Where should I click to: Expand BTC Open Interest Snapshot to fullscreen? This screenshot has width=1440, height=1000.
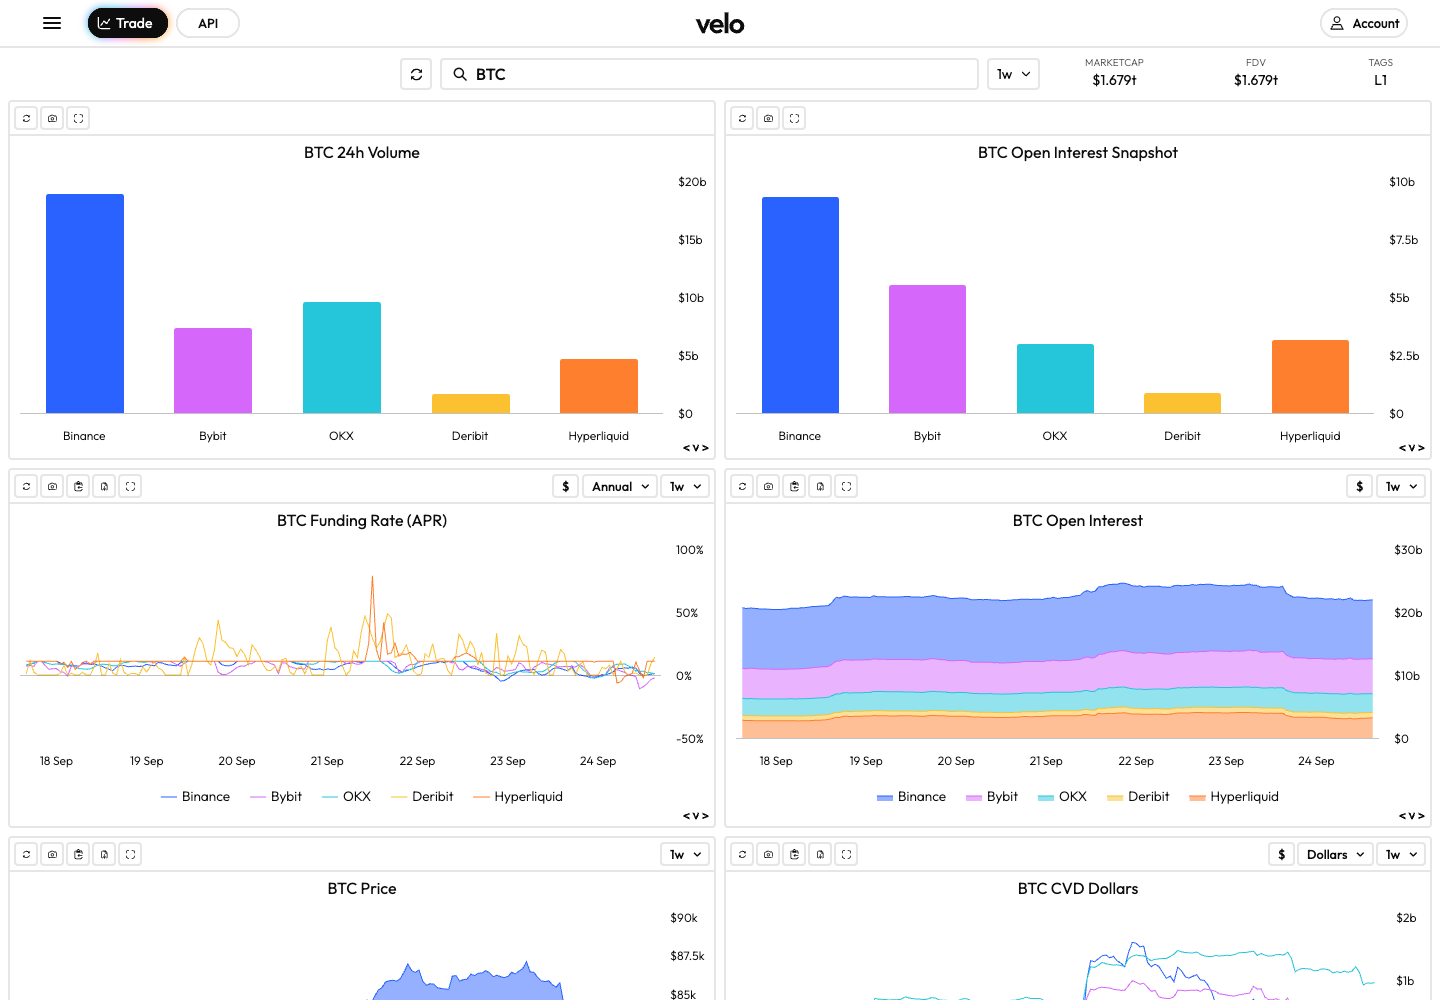(795, 118)
